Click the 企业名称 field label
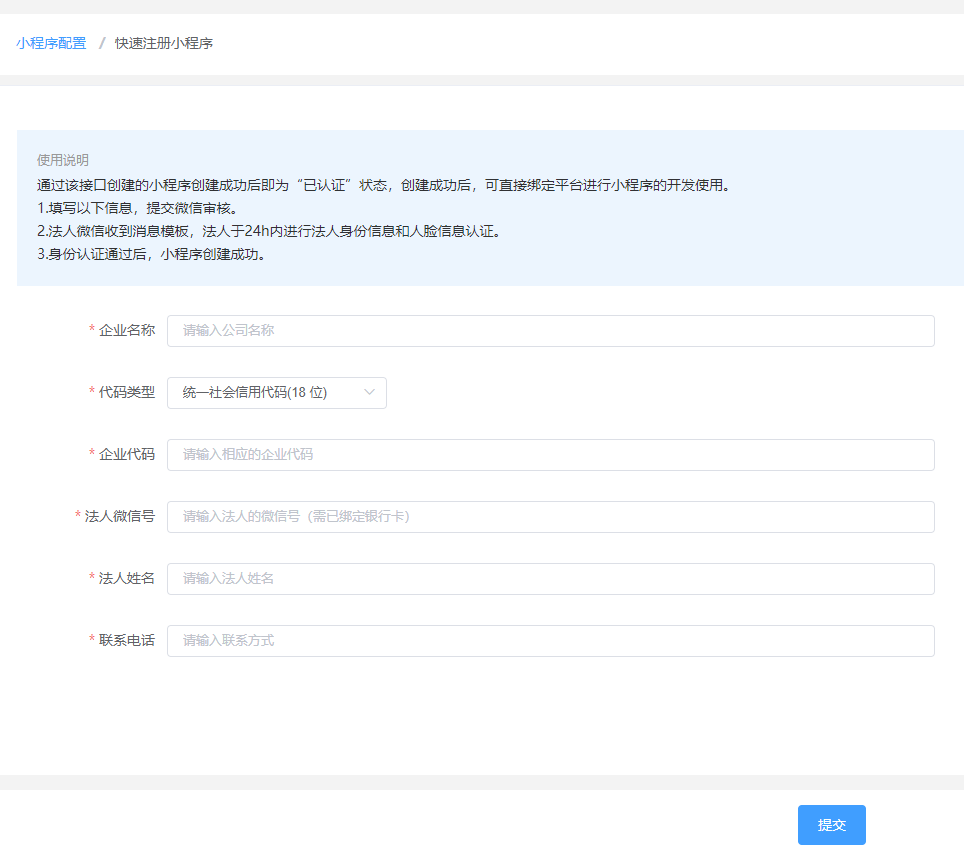This screenshot has height=846, width=964. (126, 331)
